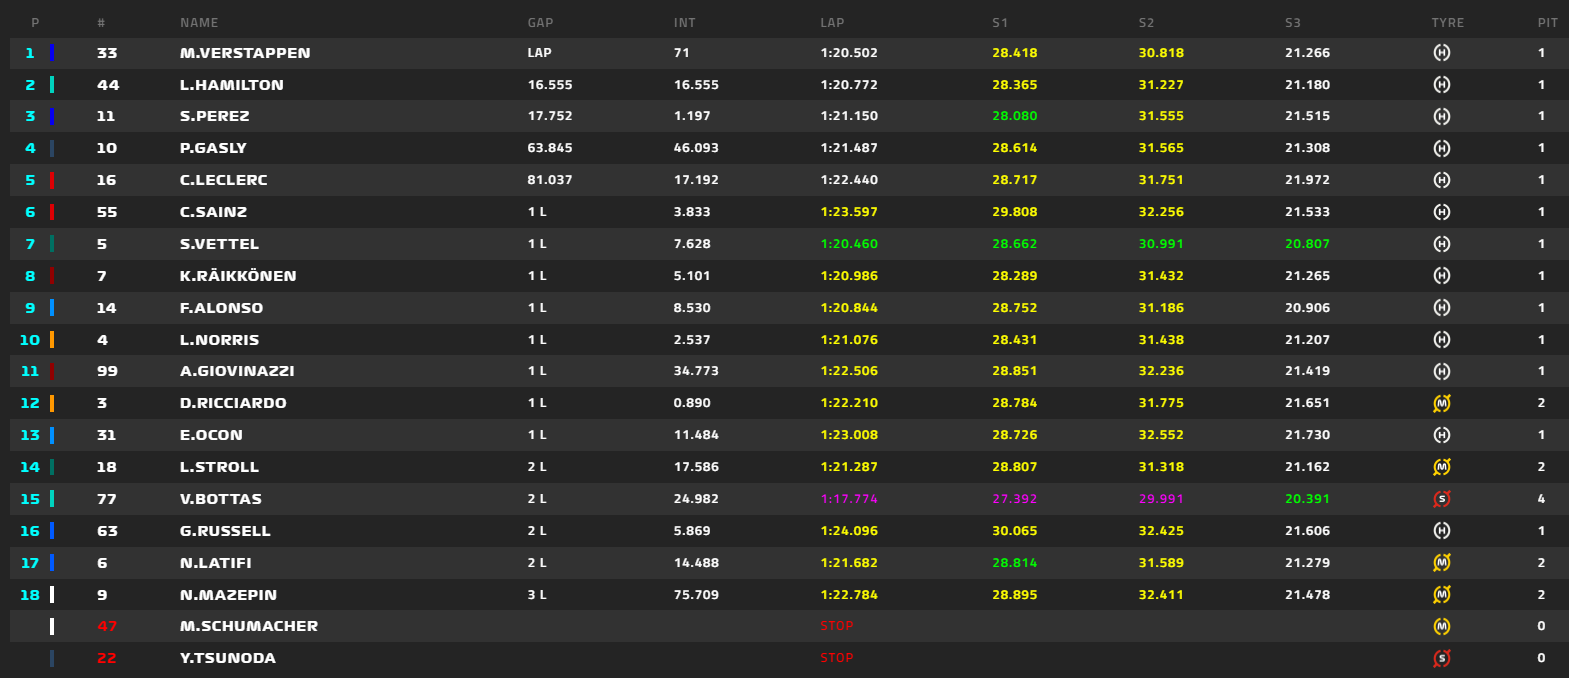Click Hamilton's hard tyre icon
Screen dimensions: 1569x678
[x=1441, y=85]
